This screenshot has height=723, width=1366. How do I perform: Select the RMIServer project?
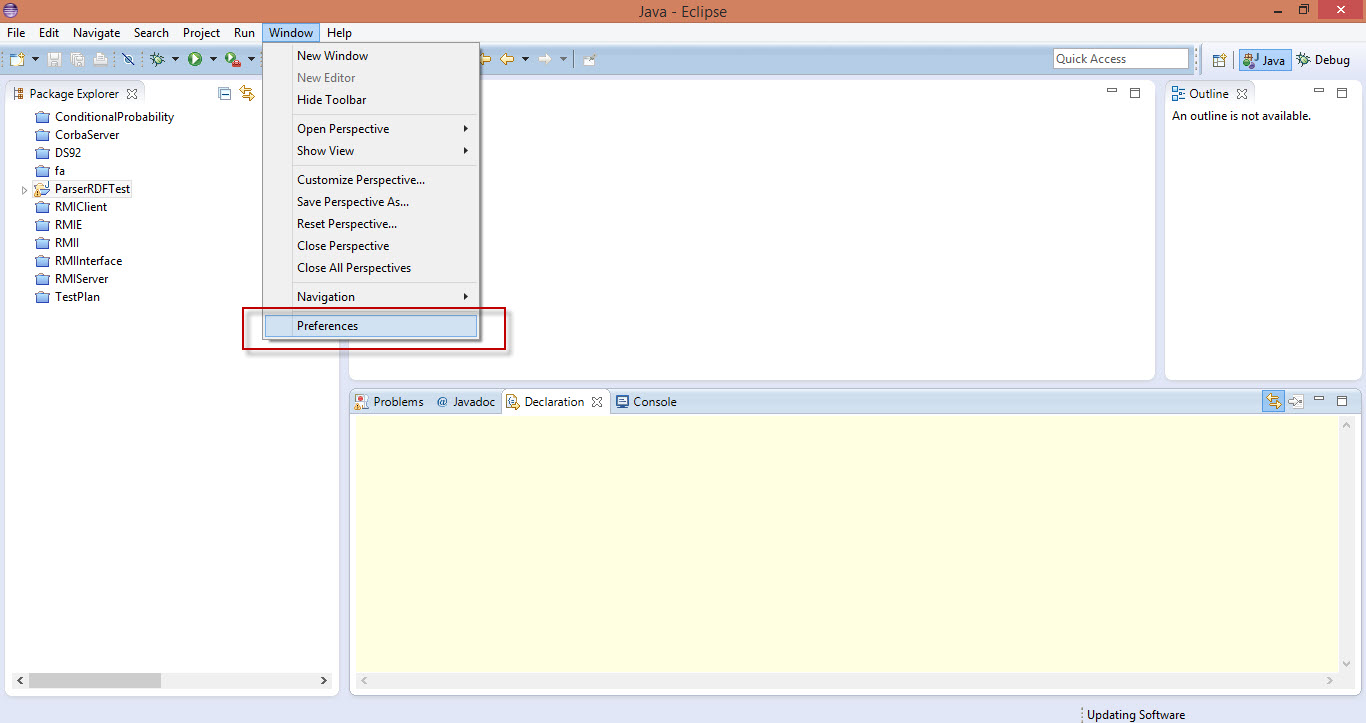pos(81,279)
